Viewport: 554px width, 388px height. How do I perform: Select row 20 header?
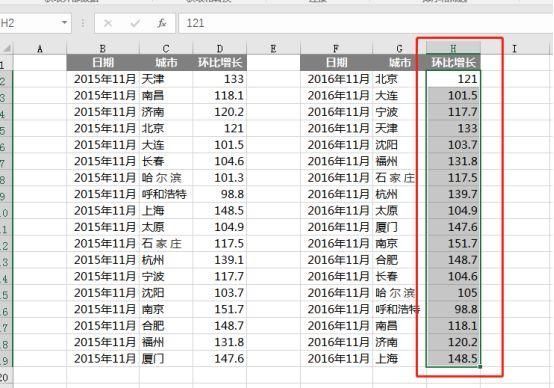tap(6, 375)
